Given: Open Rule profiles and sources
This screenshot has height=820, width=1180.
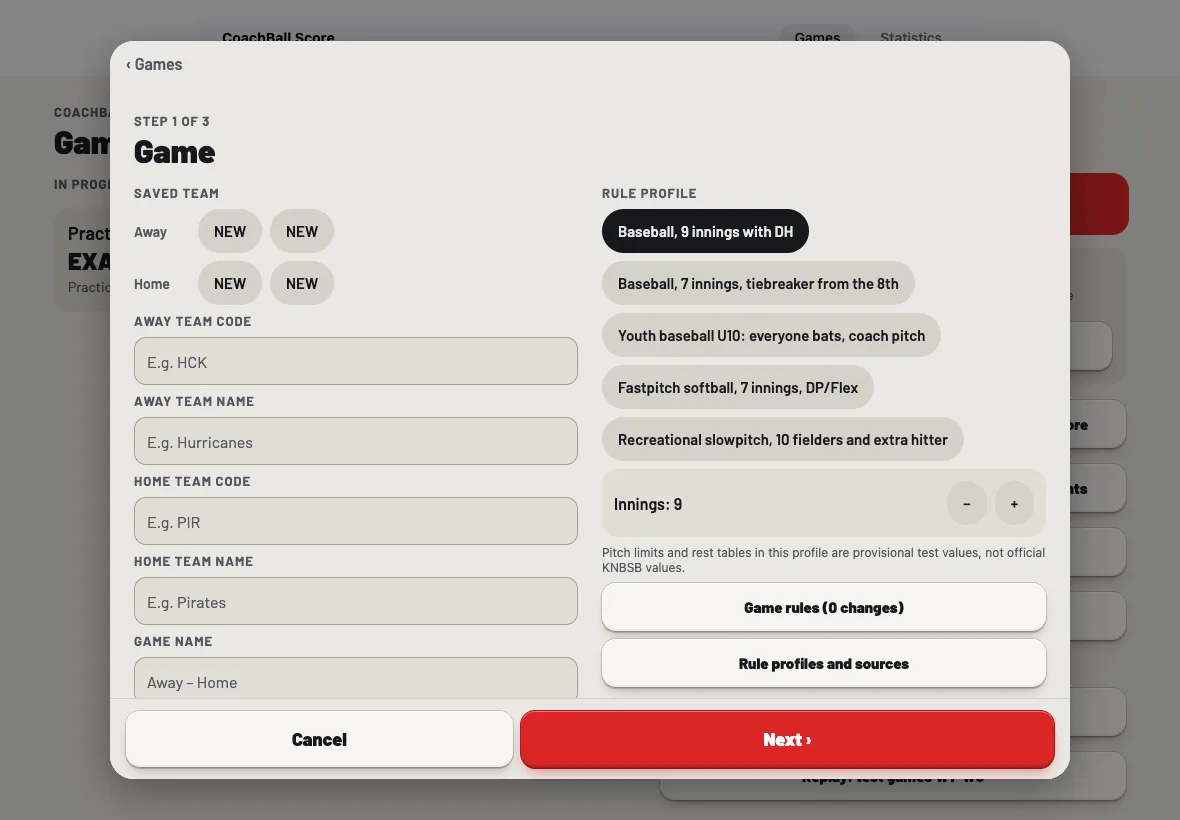Looking at the screenshot, I should coord(824,664).
